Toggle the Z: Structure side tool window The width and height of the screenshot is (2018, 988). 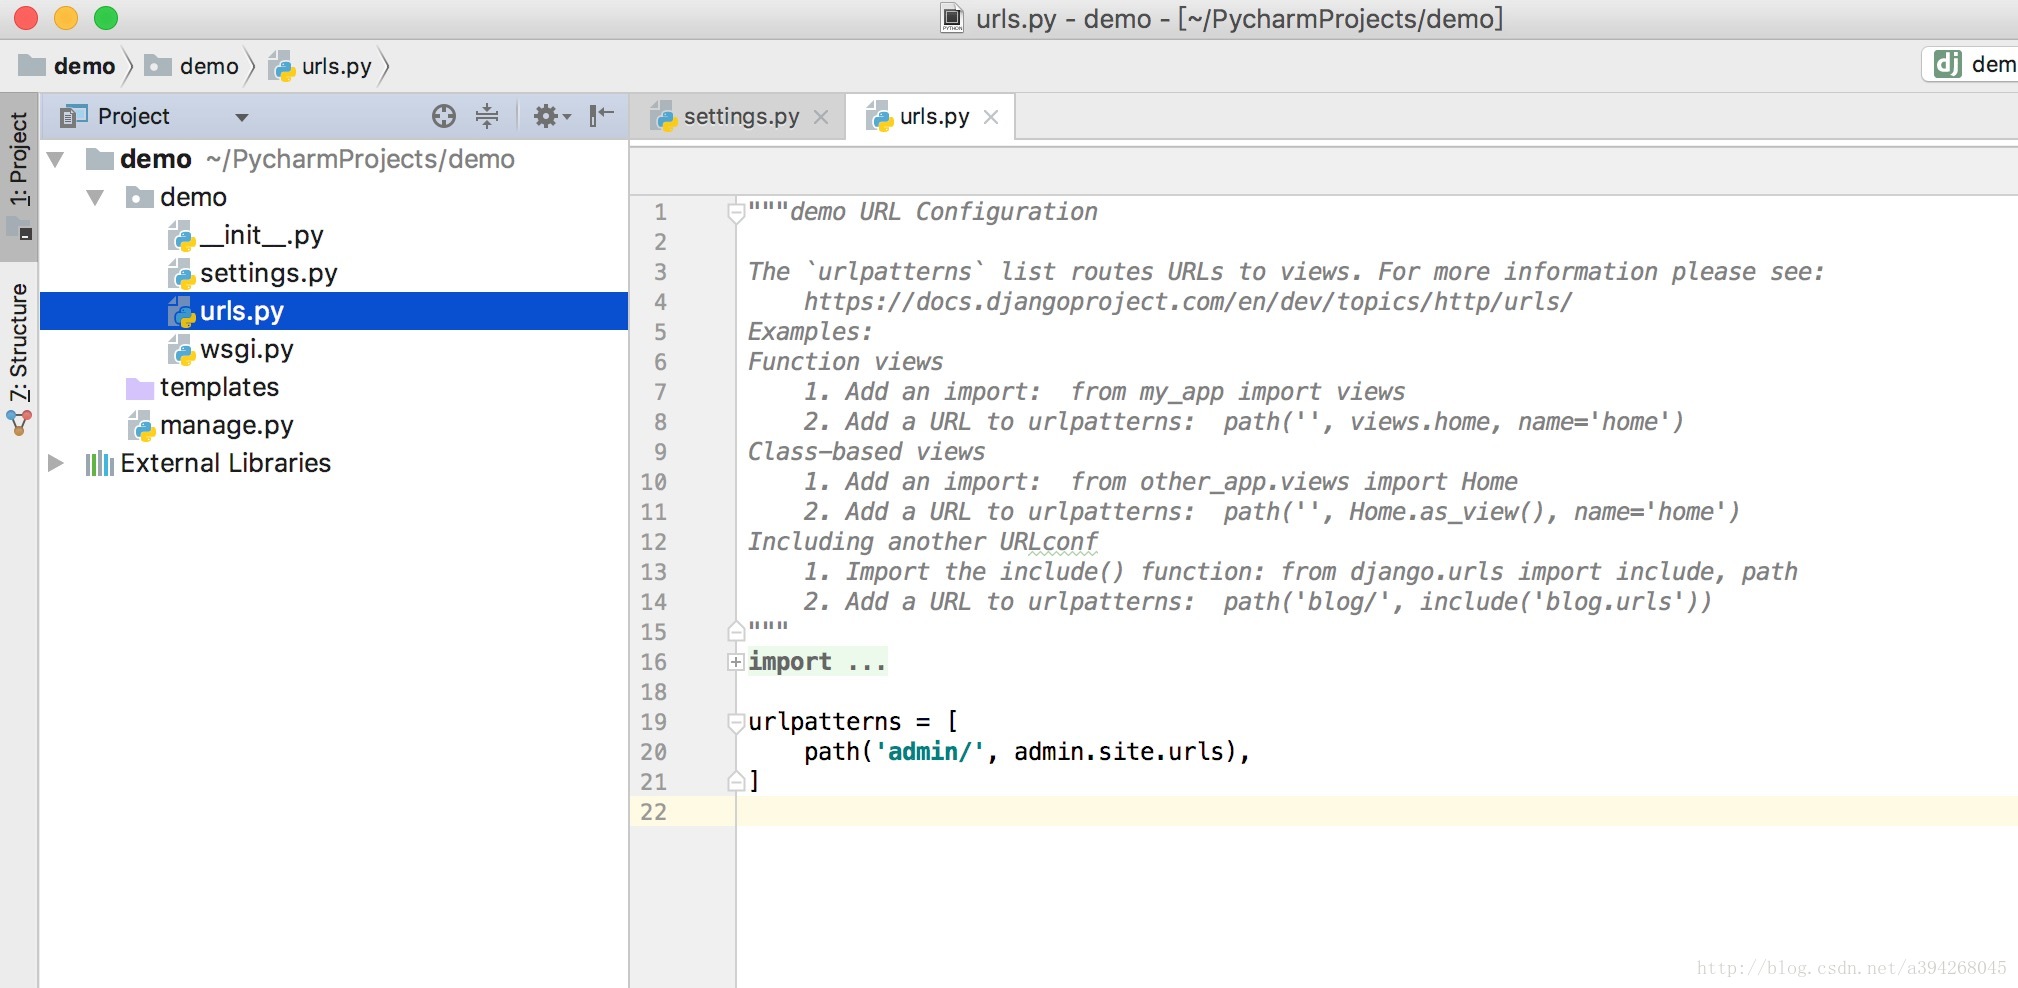pos(19,358)
